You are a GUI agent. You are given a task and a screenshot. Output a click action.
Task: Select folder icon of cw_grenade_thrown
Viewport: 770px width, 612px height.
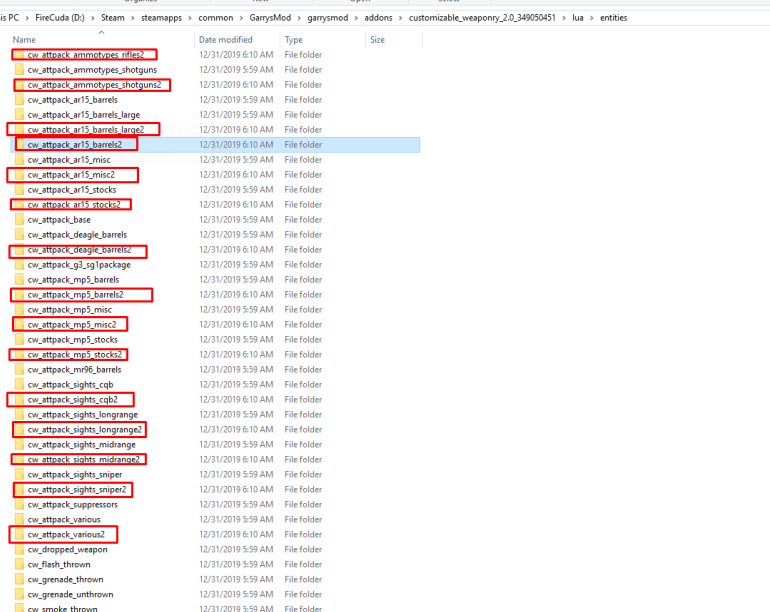click(19, 579)
